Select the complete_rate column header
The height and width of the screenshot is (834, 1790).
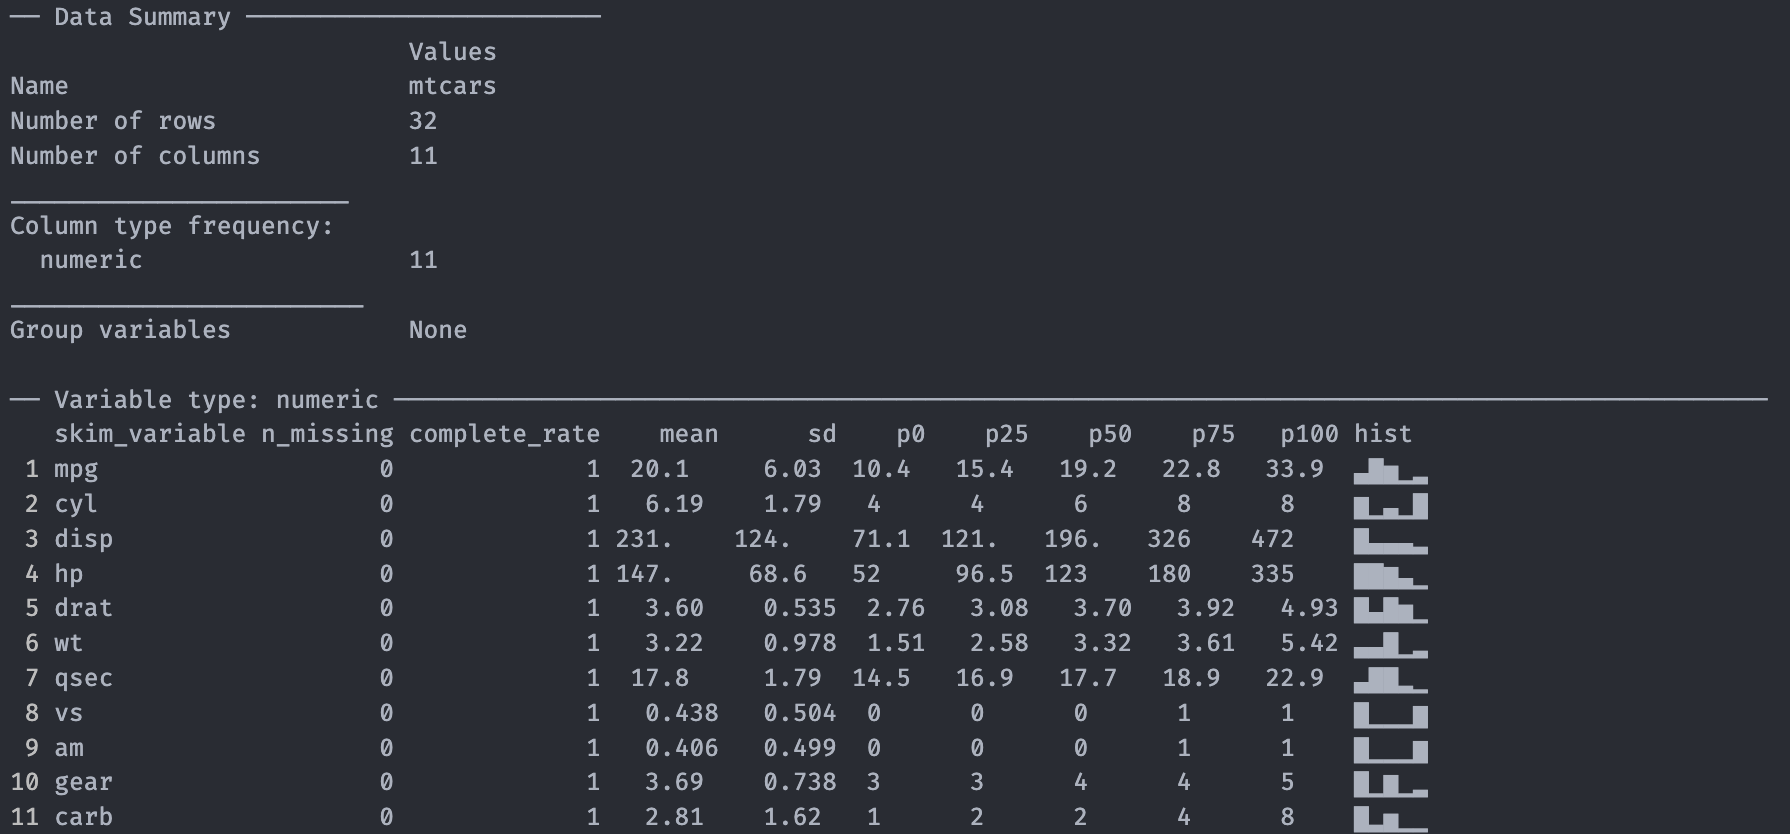pos(504,434)
